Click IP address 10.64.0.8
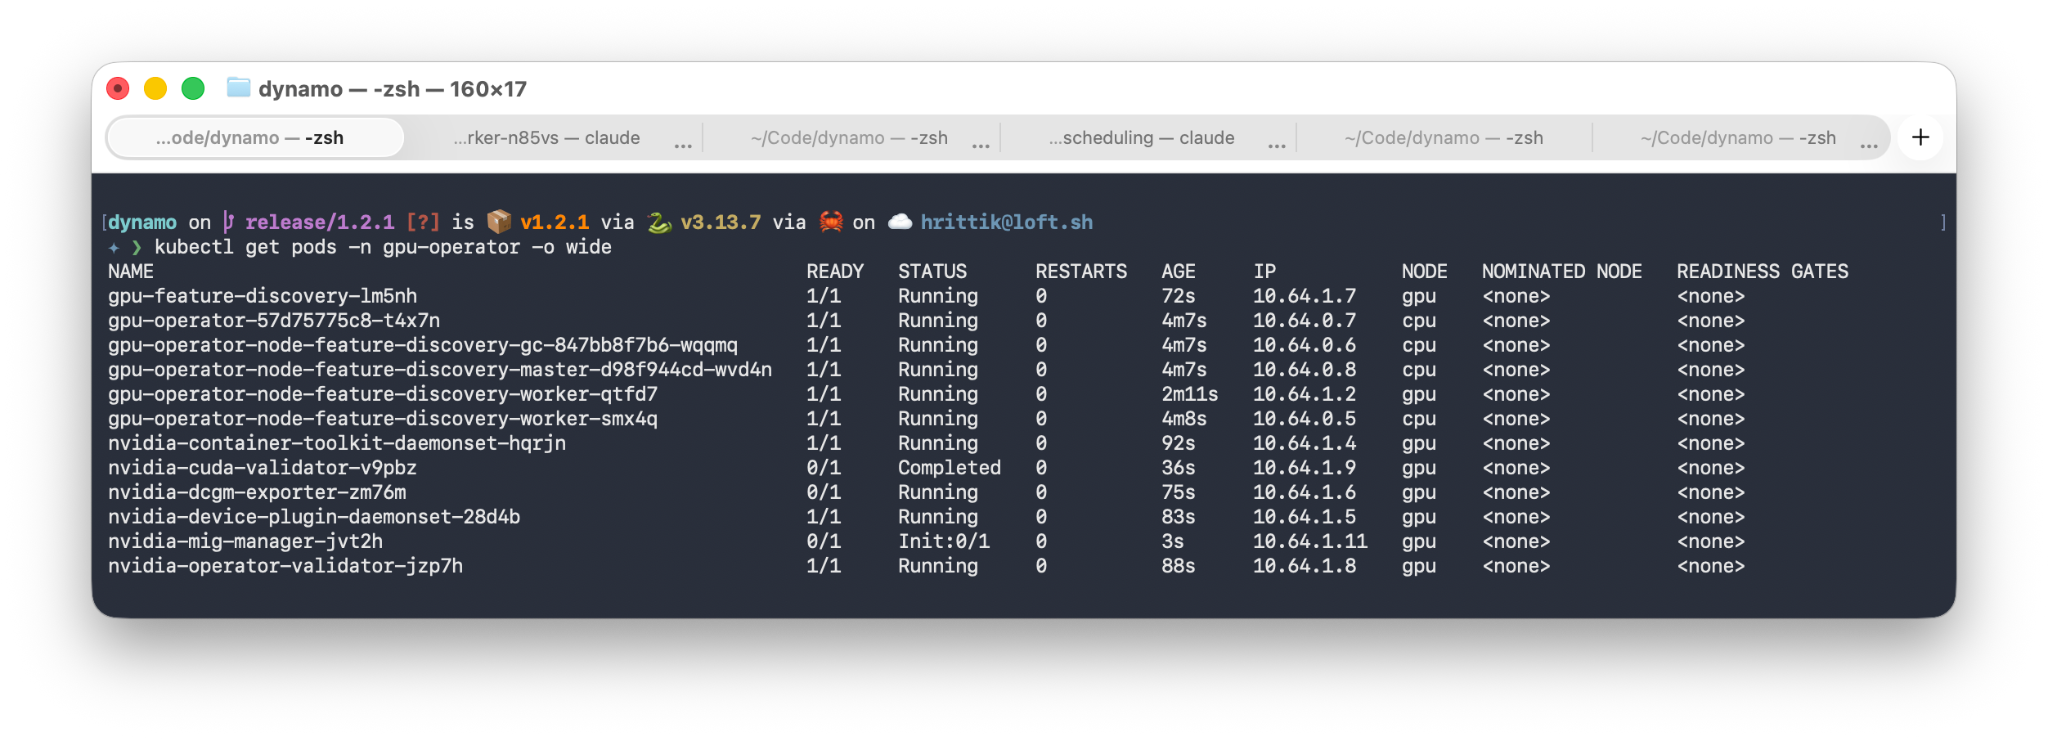 (1305, 369)
